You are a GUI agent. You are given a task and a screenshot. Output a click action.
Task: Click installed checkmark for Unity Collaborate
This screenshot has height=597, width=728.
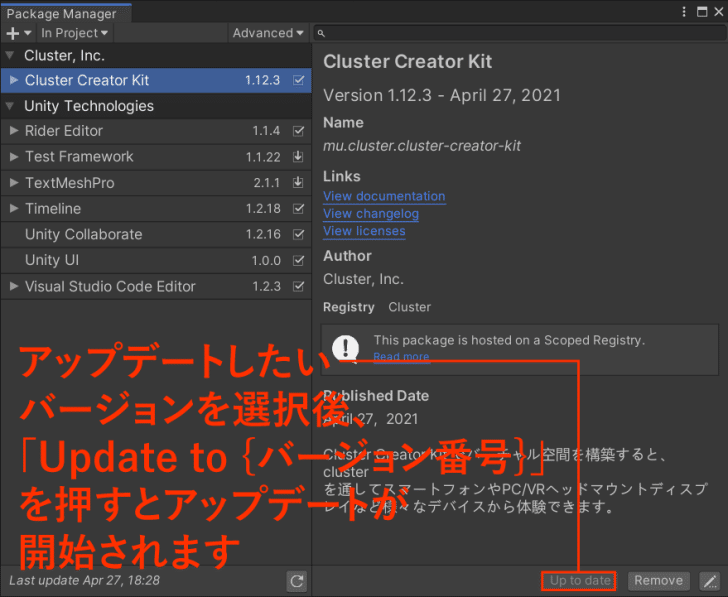tap(299, 234)
